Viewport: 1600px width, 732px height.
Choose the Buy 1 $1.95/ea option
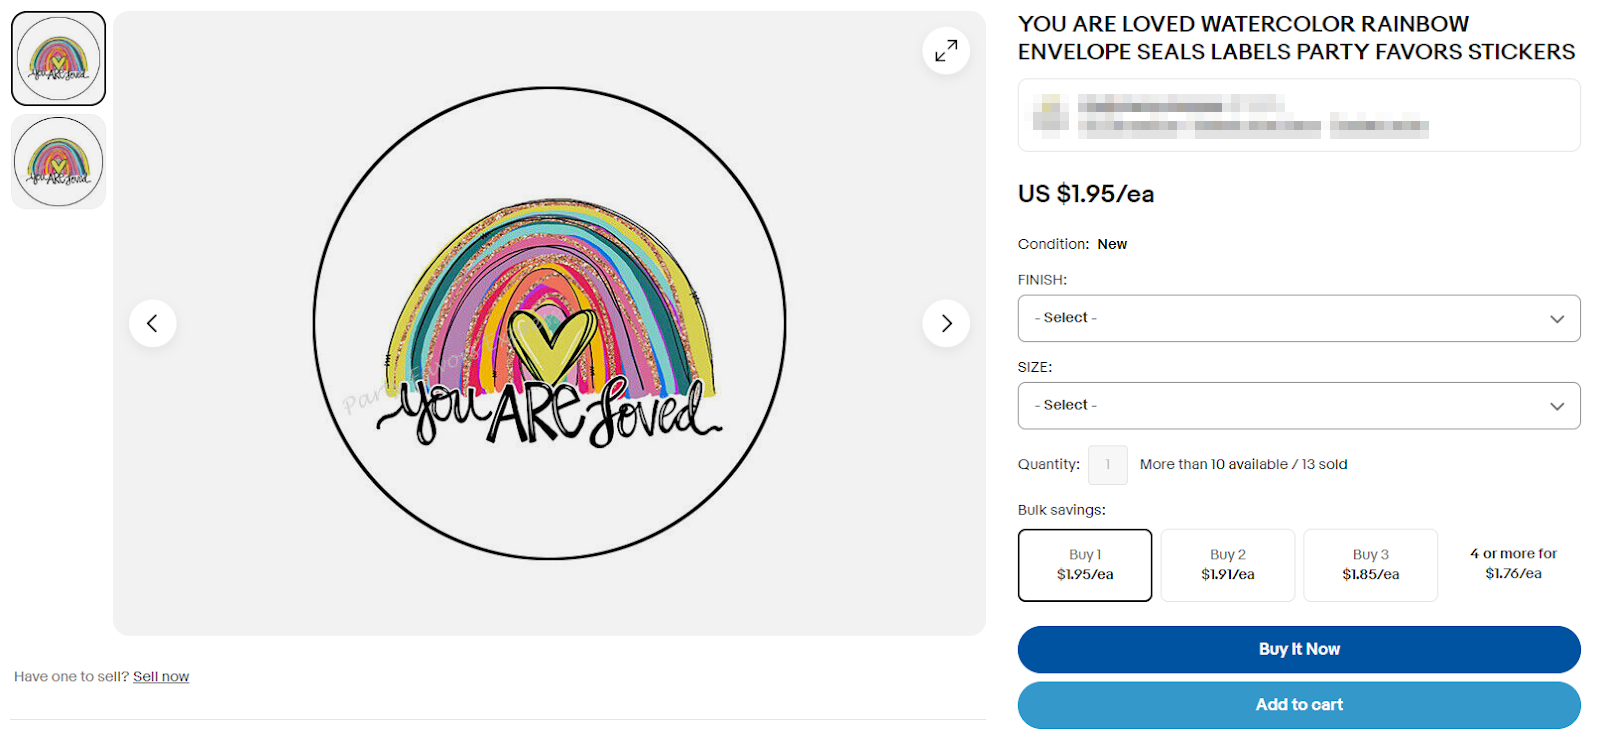1085,565
